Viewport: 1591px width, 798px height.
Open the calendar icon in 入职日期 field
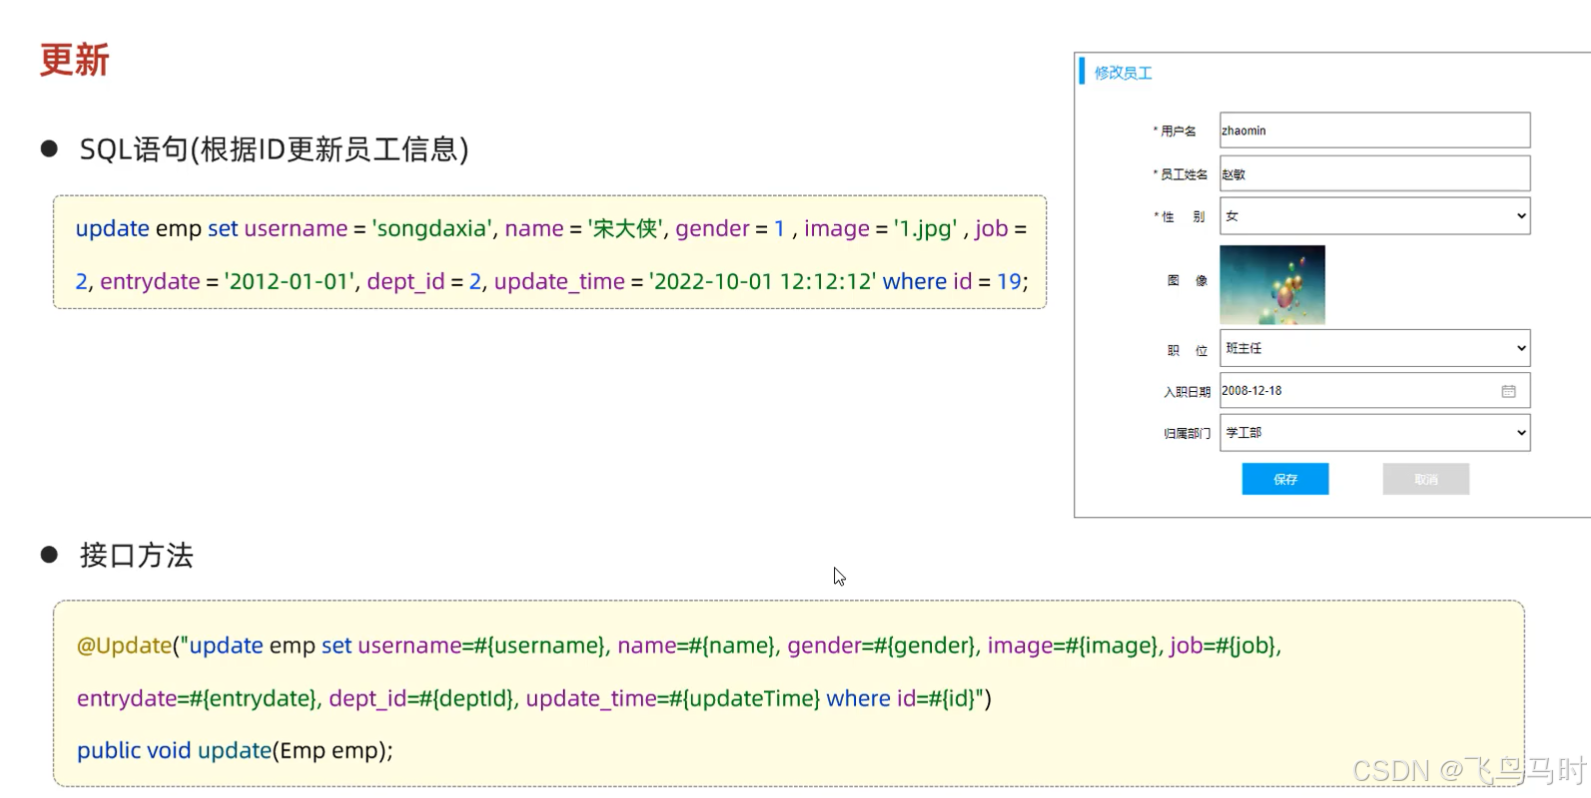(1508, 391)
